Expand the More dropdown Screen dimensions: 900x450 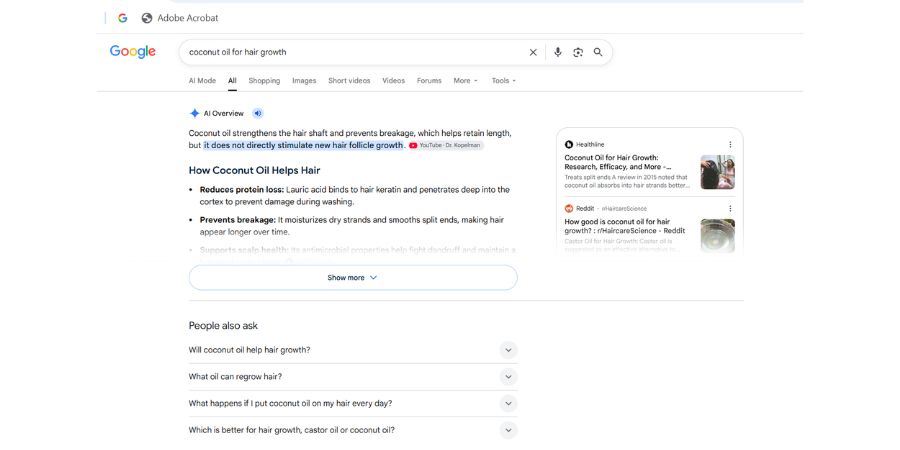pos(465,81)
